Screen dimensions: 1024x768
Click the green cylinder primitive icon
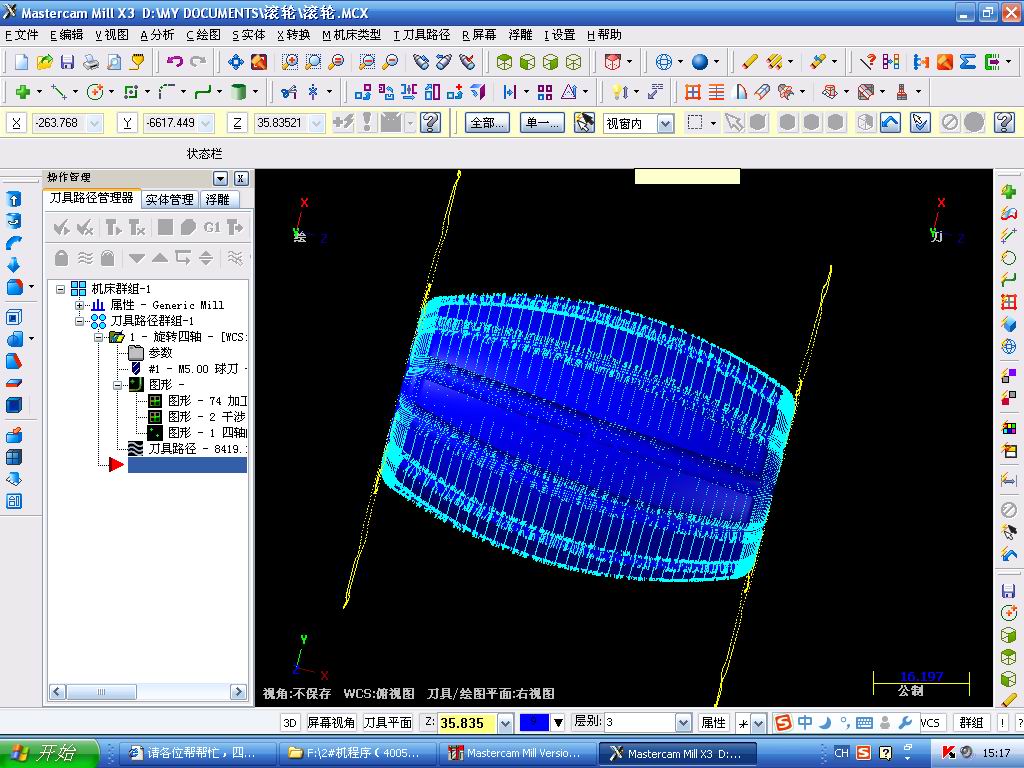click(238, 92)
